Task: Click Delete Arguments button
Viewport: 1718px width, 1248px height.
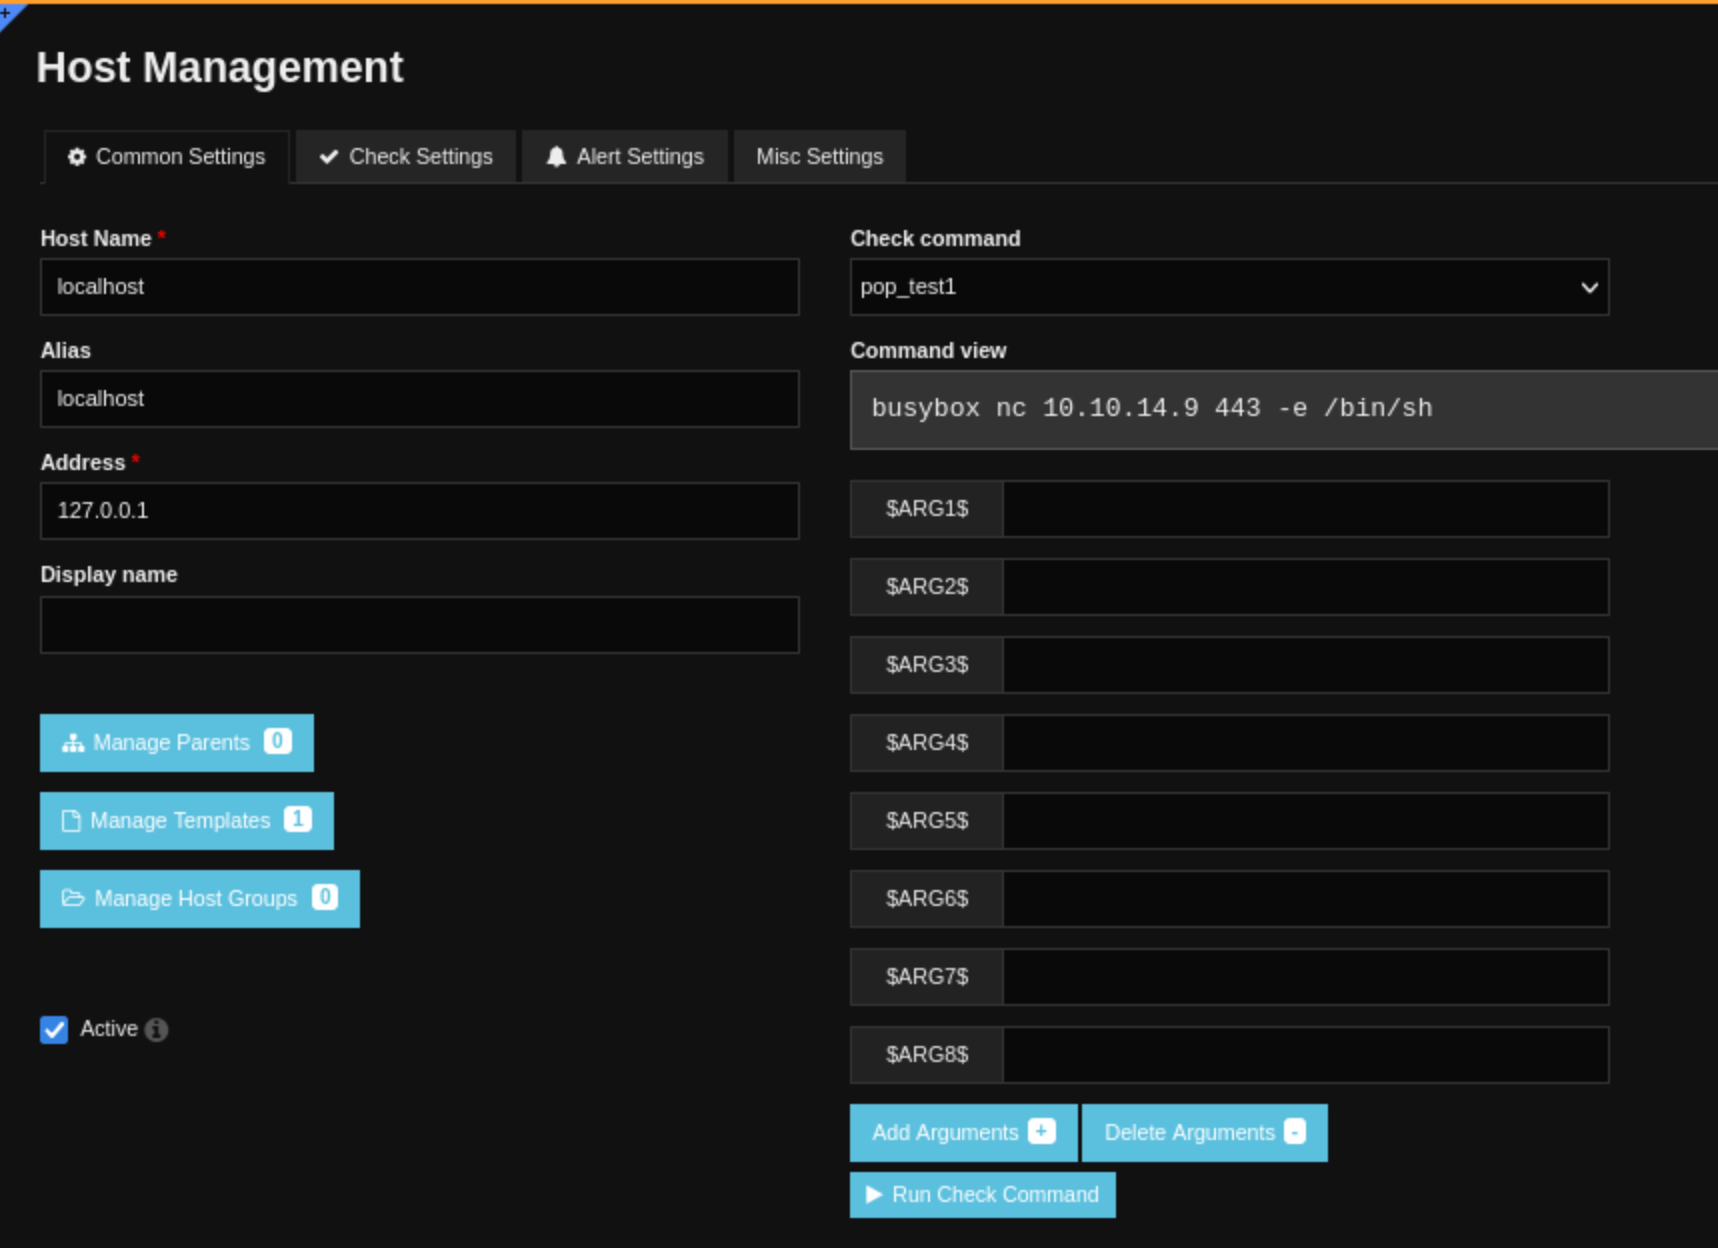Action: 1205,1133
